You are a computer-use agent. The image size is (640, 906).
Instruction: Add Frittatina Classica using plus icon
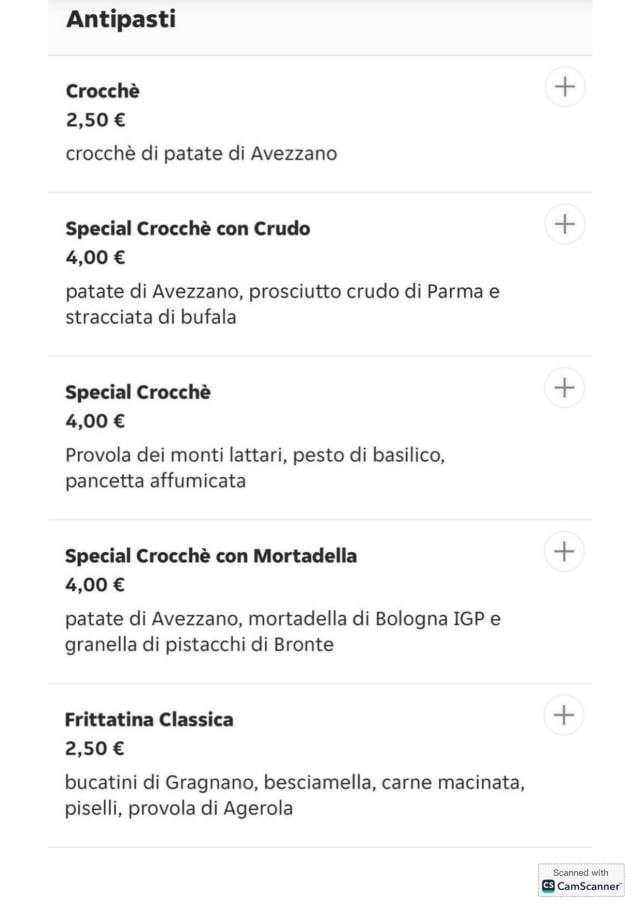click(x=564, y=715)
